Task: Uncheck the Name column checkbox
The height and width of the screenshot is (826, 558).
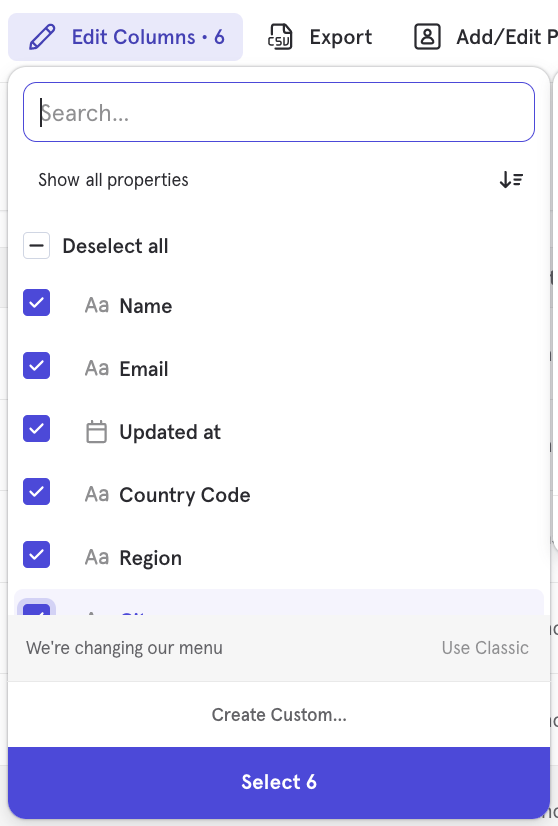Action: coord(36,302)
